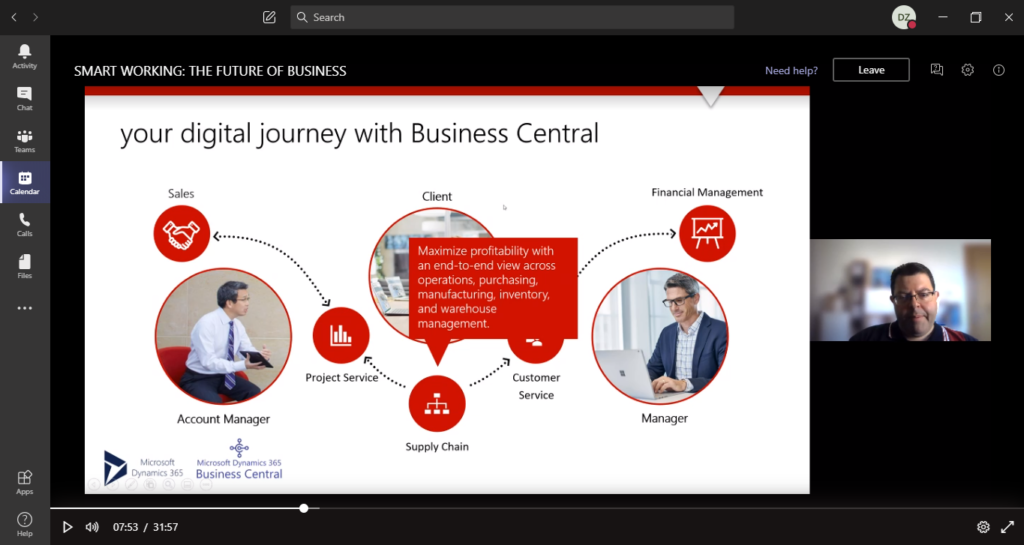Click the presenter webcam video
The width and height of the screenshot is (1024, 545).
(900, 290)
